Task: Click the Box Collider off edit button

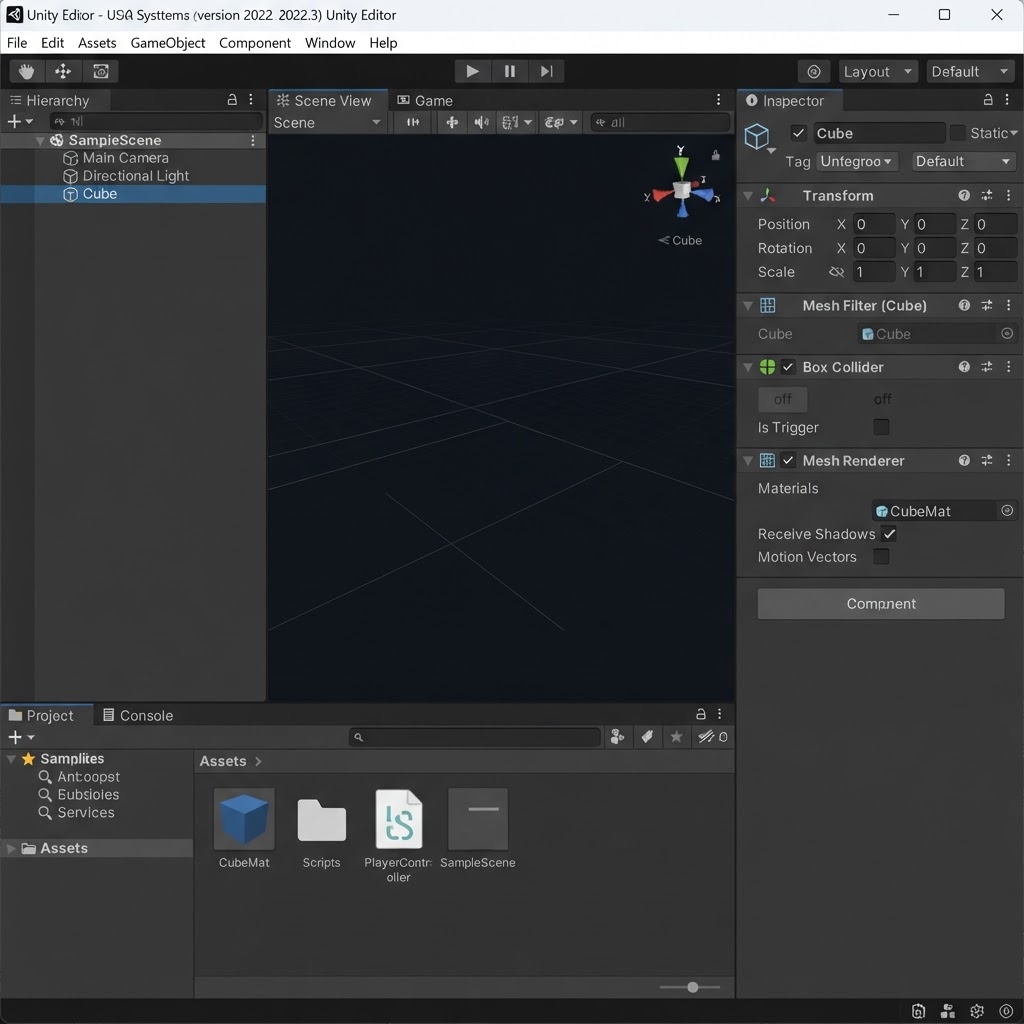Action: [x=782, y=399]
